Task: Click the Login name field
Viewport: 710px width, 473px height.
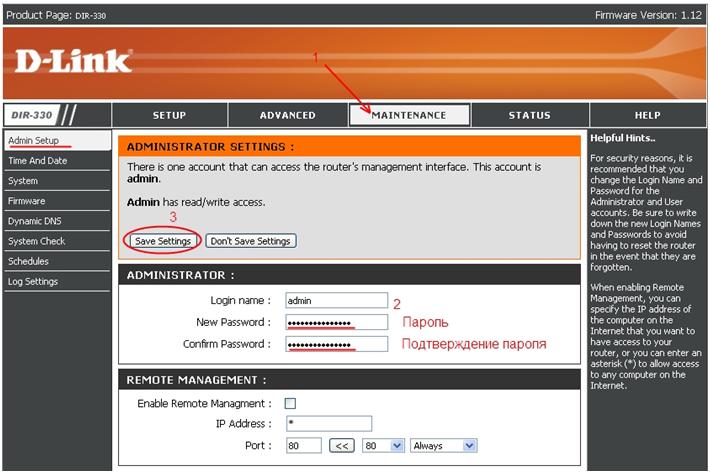Action: (335, 300)
